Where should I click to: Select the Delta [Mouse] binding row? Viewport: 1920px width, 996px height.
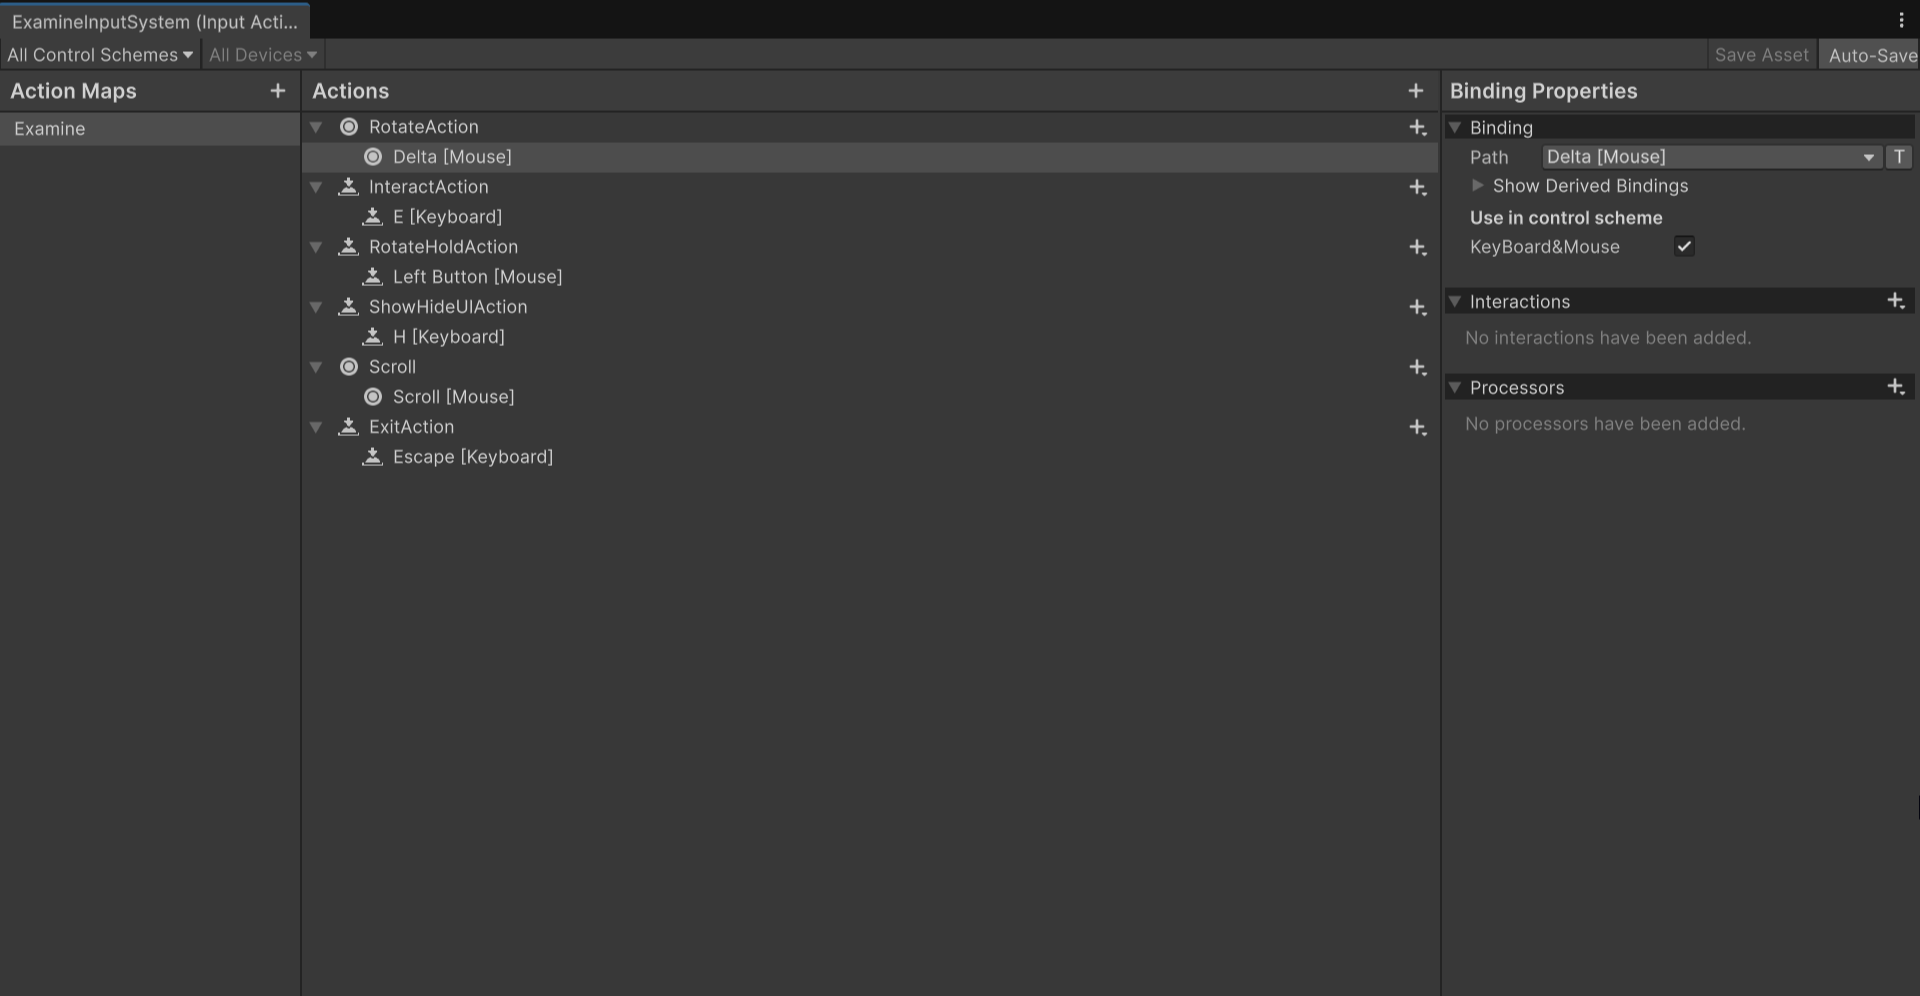point(870,157)
